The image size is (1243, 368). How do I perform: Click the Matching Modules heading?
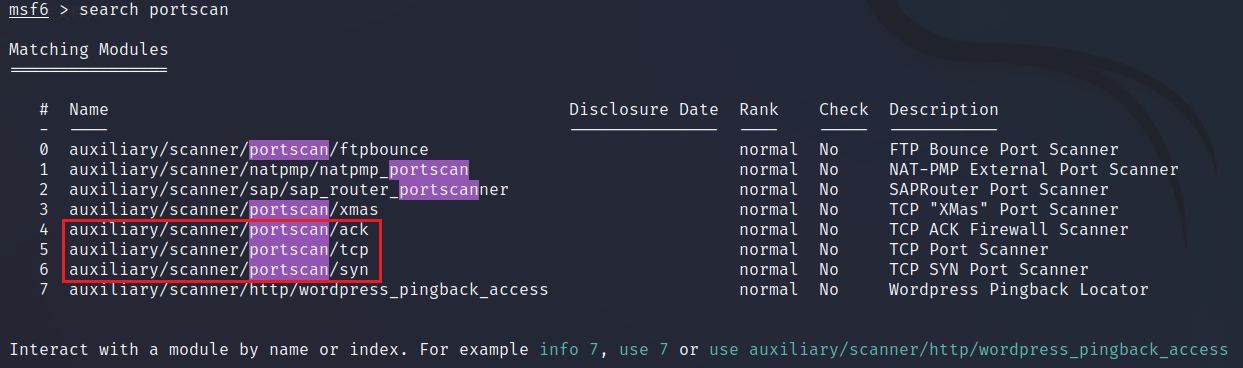89,49
